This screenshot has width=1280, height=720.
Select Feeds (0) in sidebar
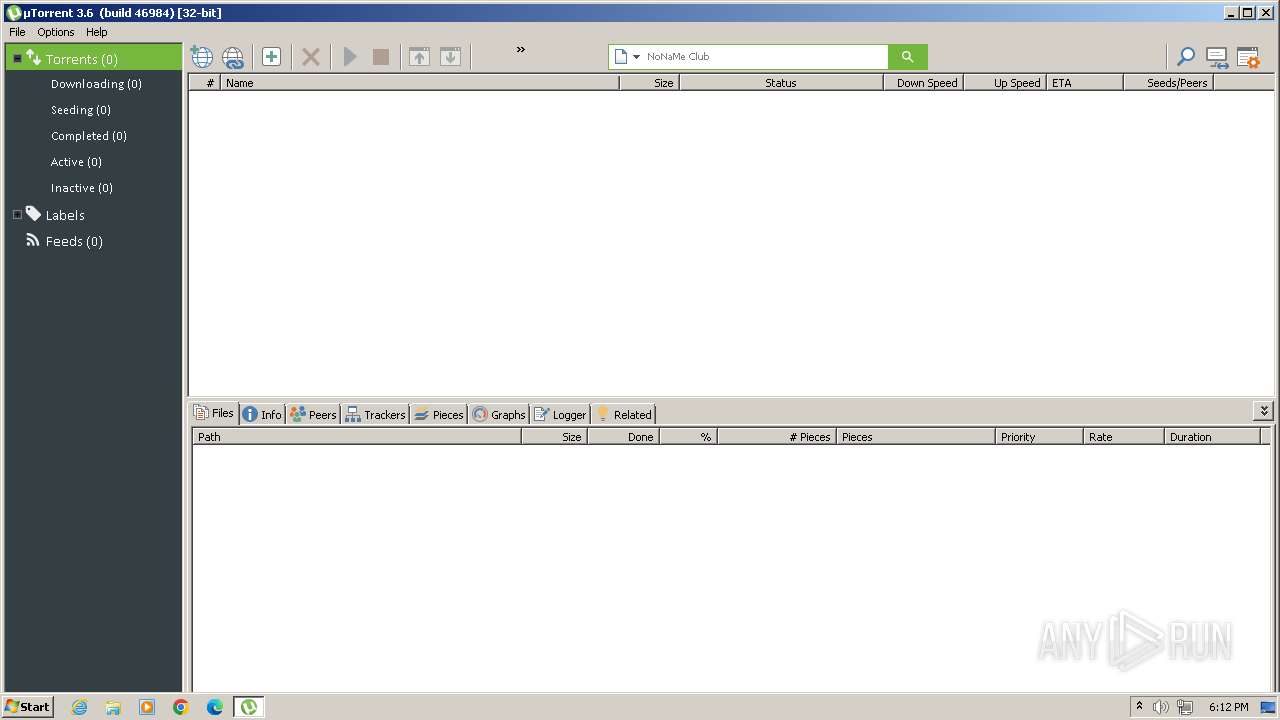(x=74, y=241)
